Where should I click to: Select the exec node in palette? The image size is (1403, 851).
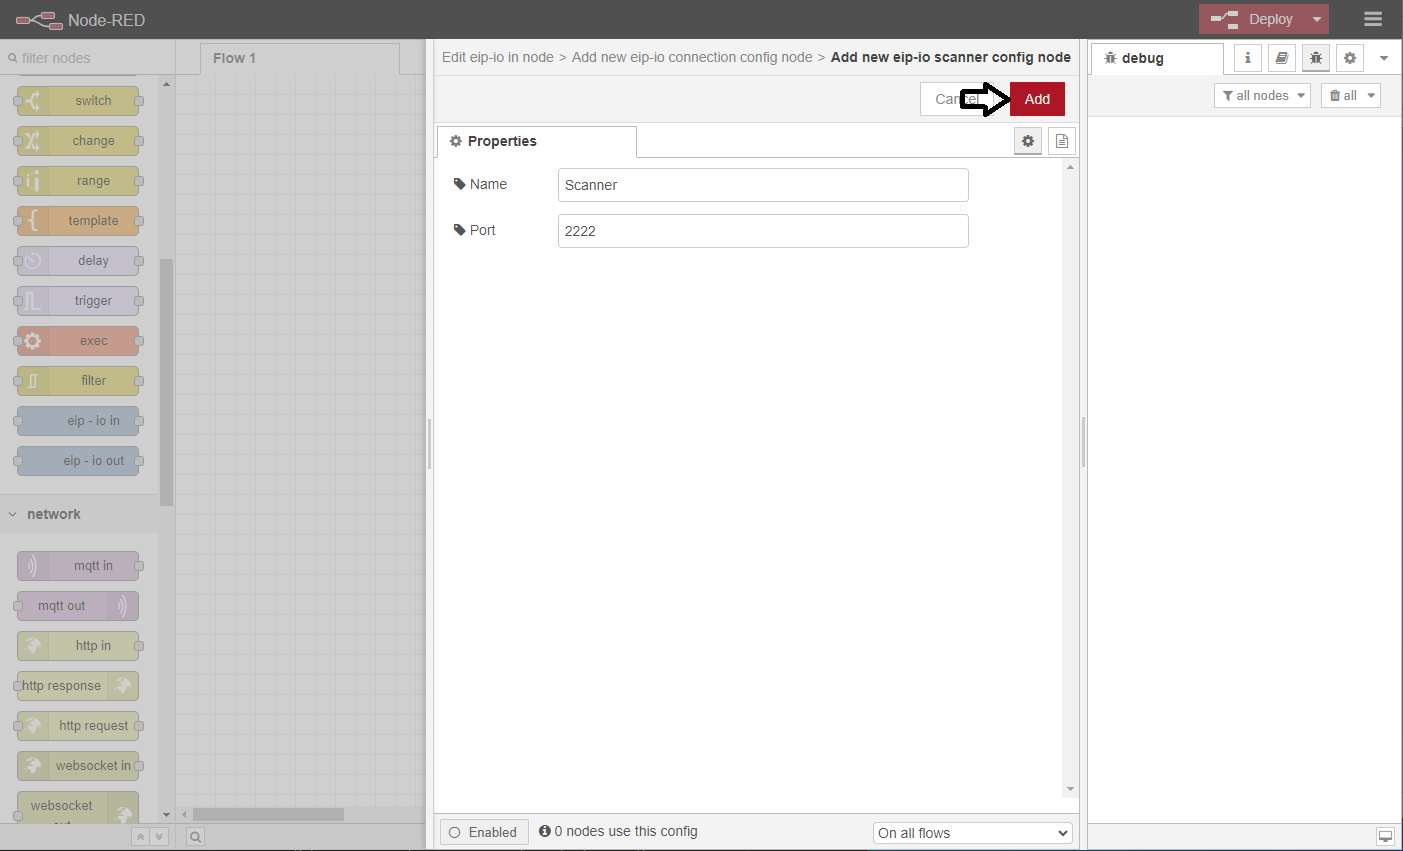78,341
